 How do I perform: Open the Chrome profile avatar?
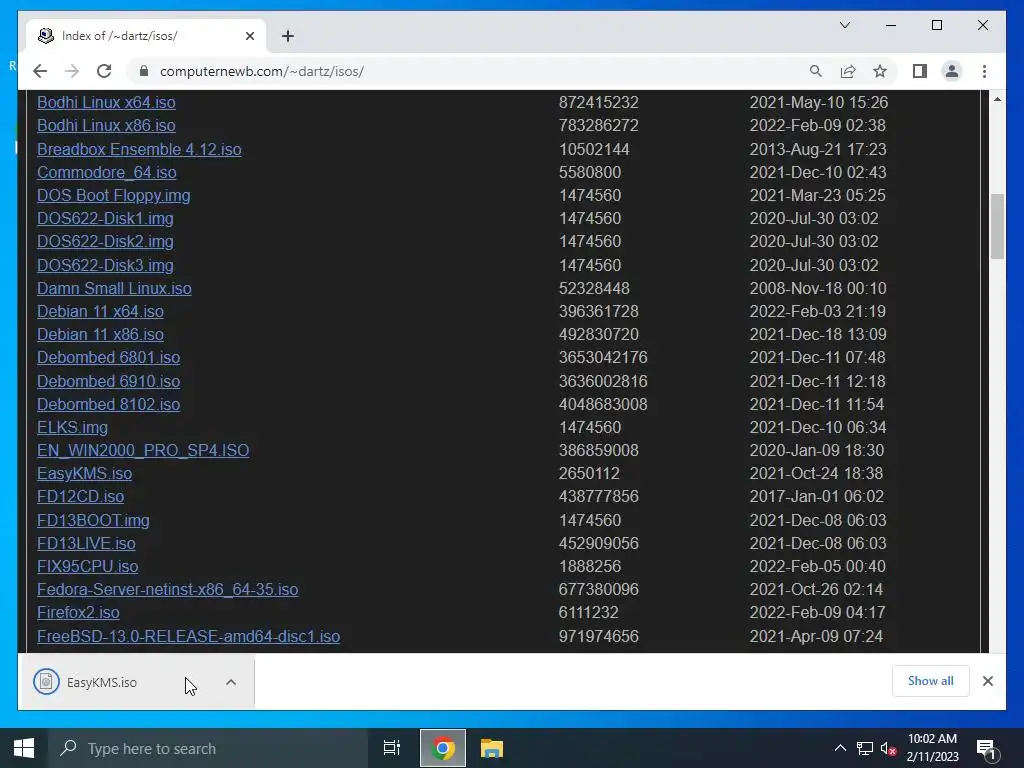pos(952,71)
